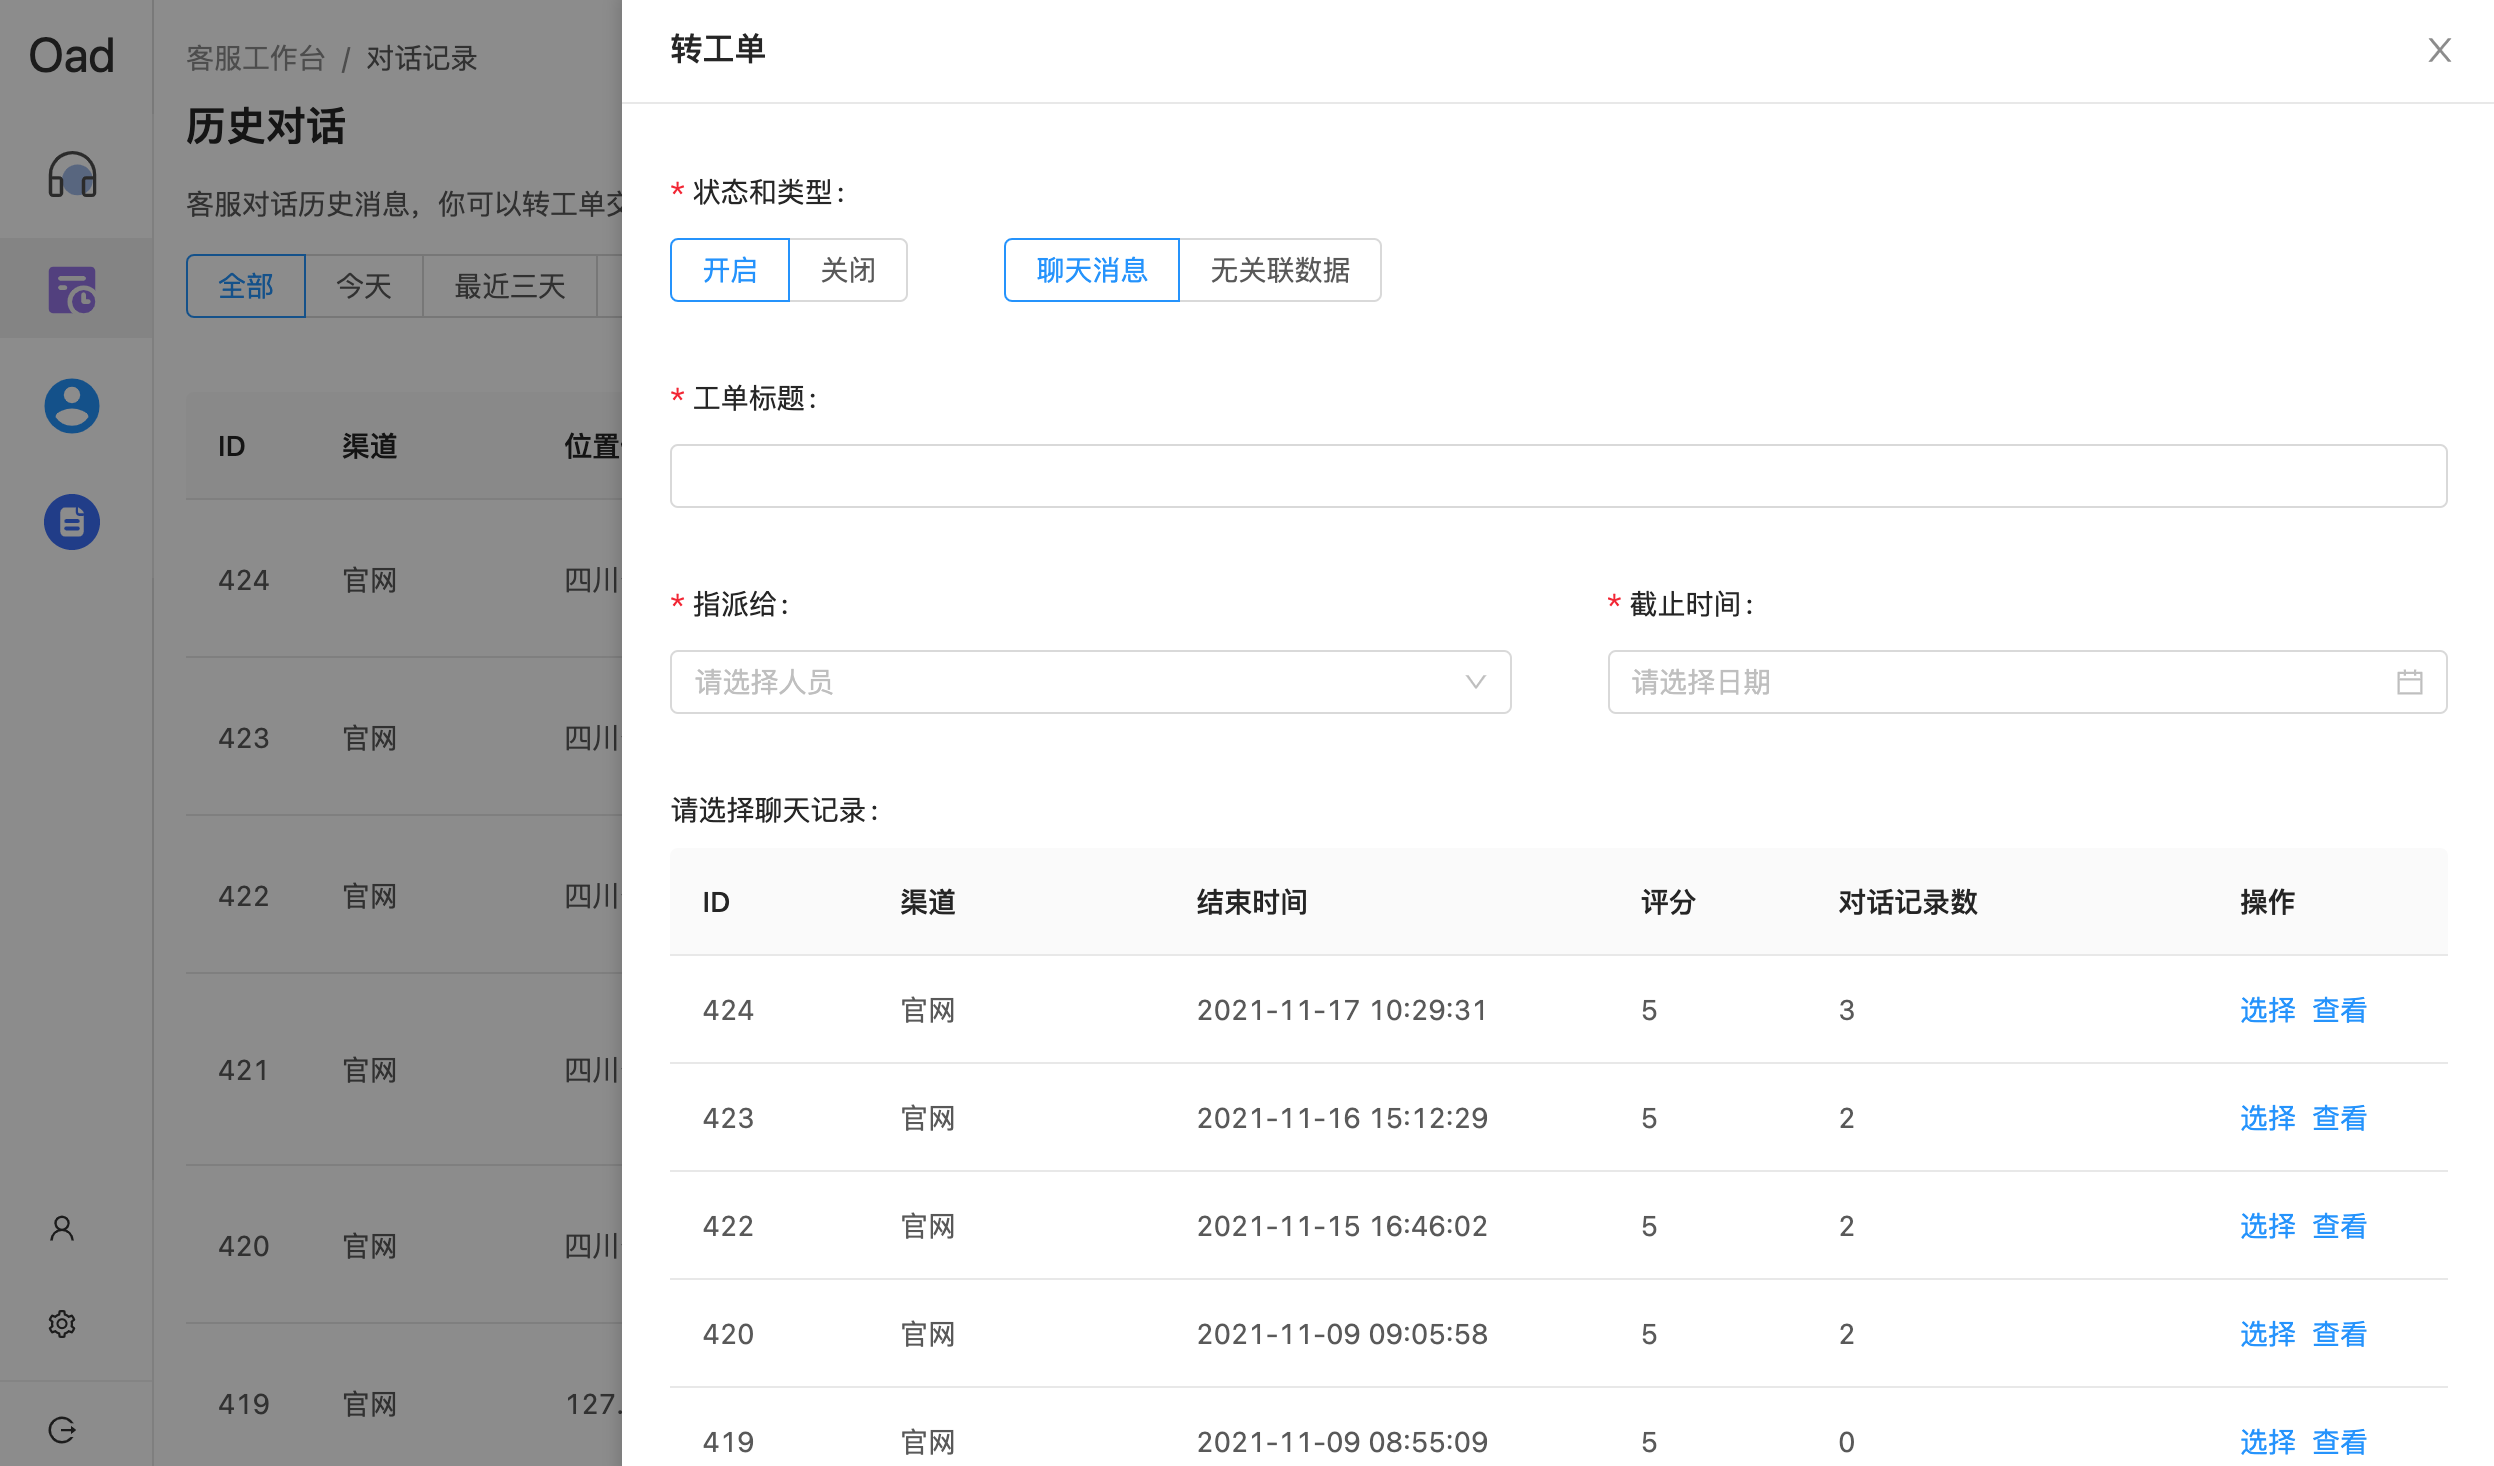The image size is (2494, 1466).
Task: Click end time 2021-11-17 10:29:31
Action: [x=1342, y=1010]
